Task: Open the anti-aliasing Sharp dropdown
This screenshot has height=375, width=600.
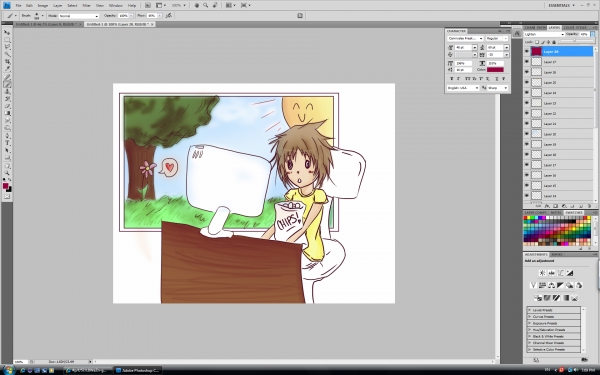Action: coord(498,88)
